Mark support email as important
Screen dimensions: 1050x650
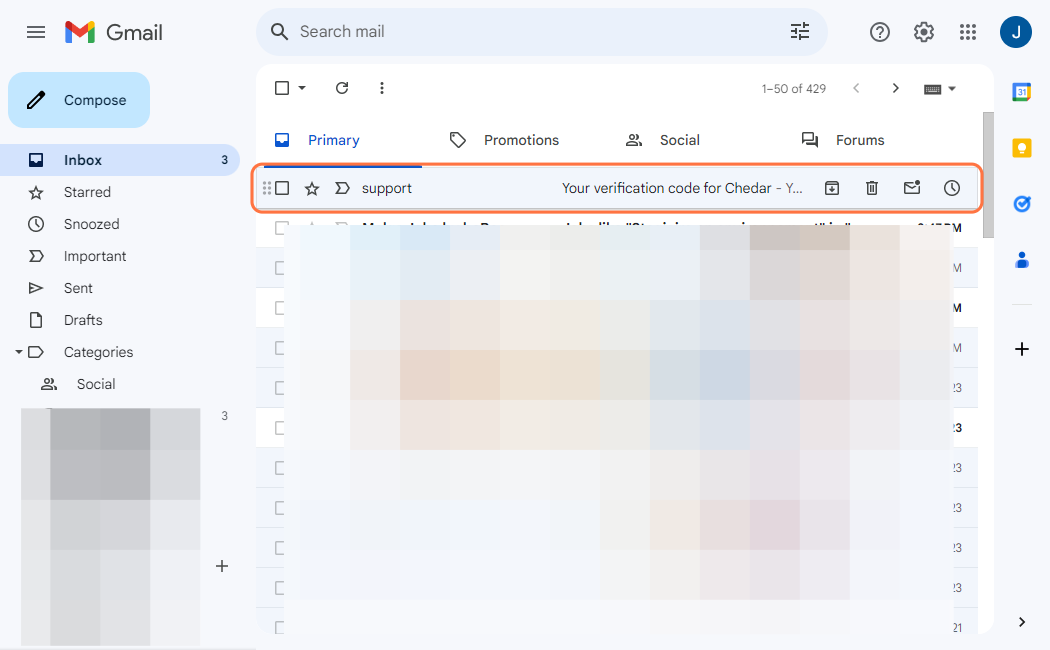coord(342,188)
